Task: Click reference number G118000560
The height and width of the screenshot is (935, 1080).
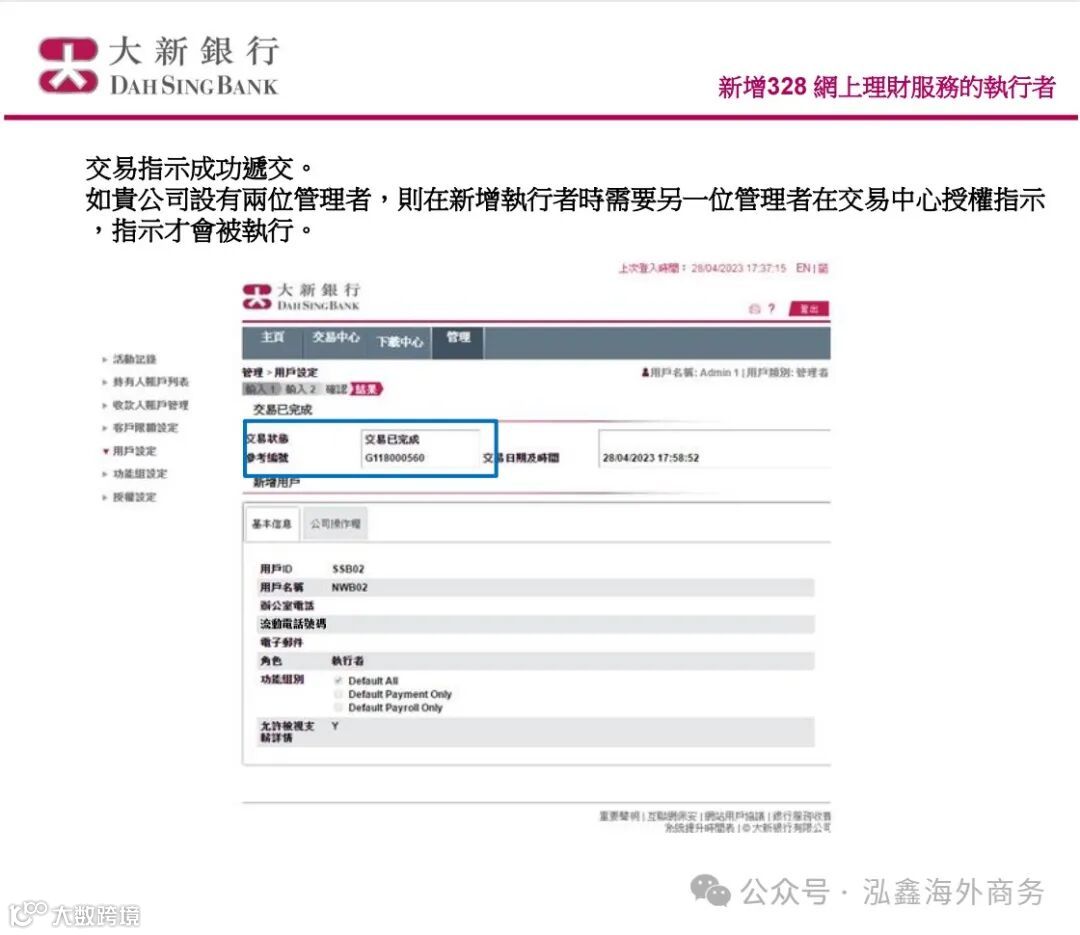Action: [x=394, y=458]
